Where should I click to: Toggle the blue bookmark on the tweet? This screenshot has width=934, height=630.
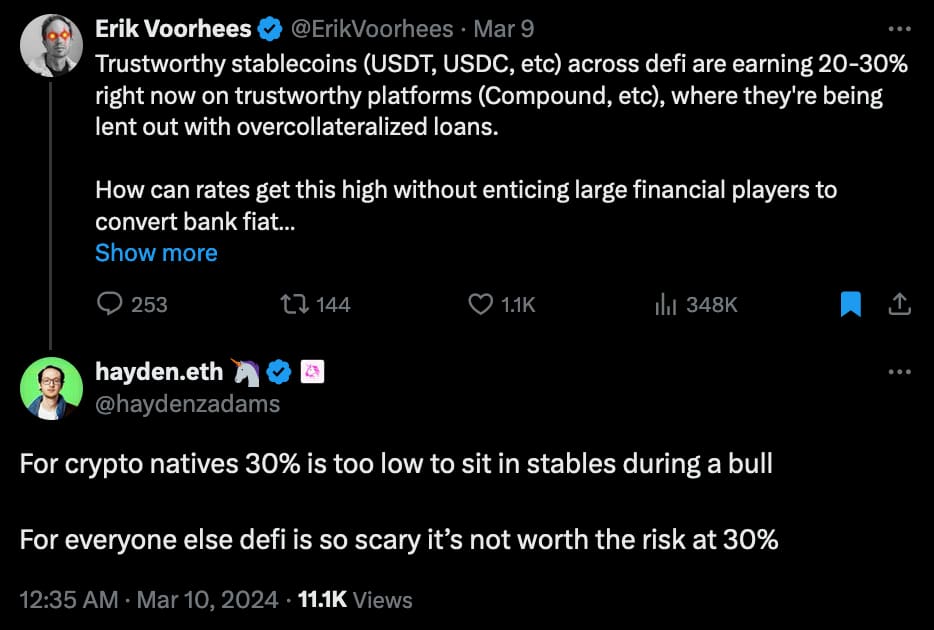850,304
